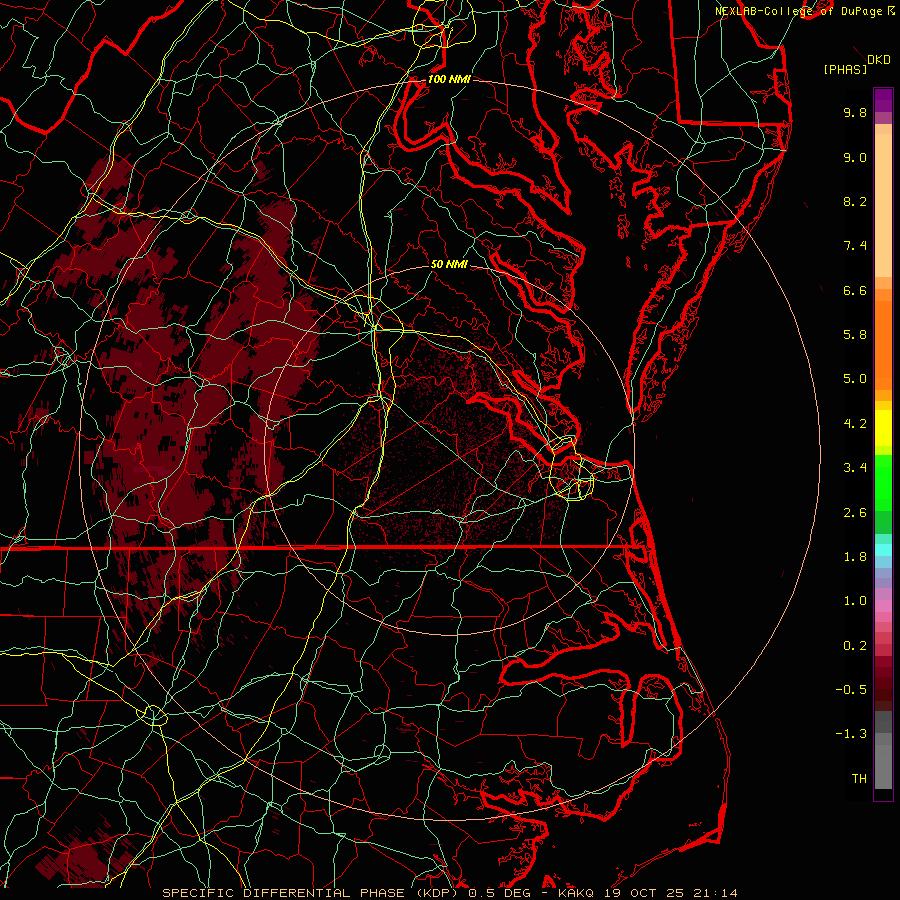
Task: Click the "TH" threshold label on the scale
Action: pyautogui.click(x=859, y=779)
